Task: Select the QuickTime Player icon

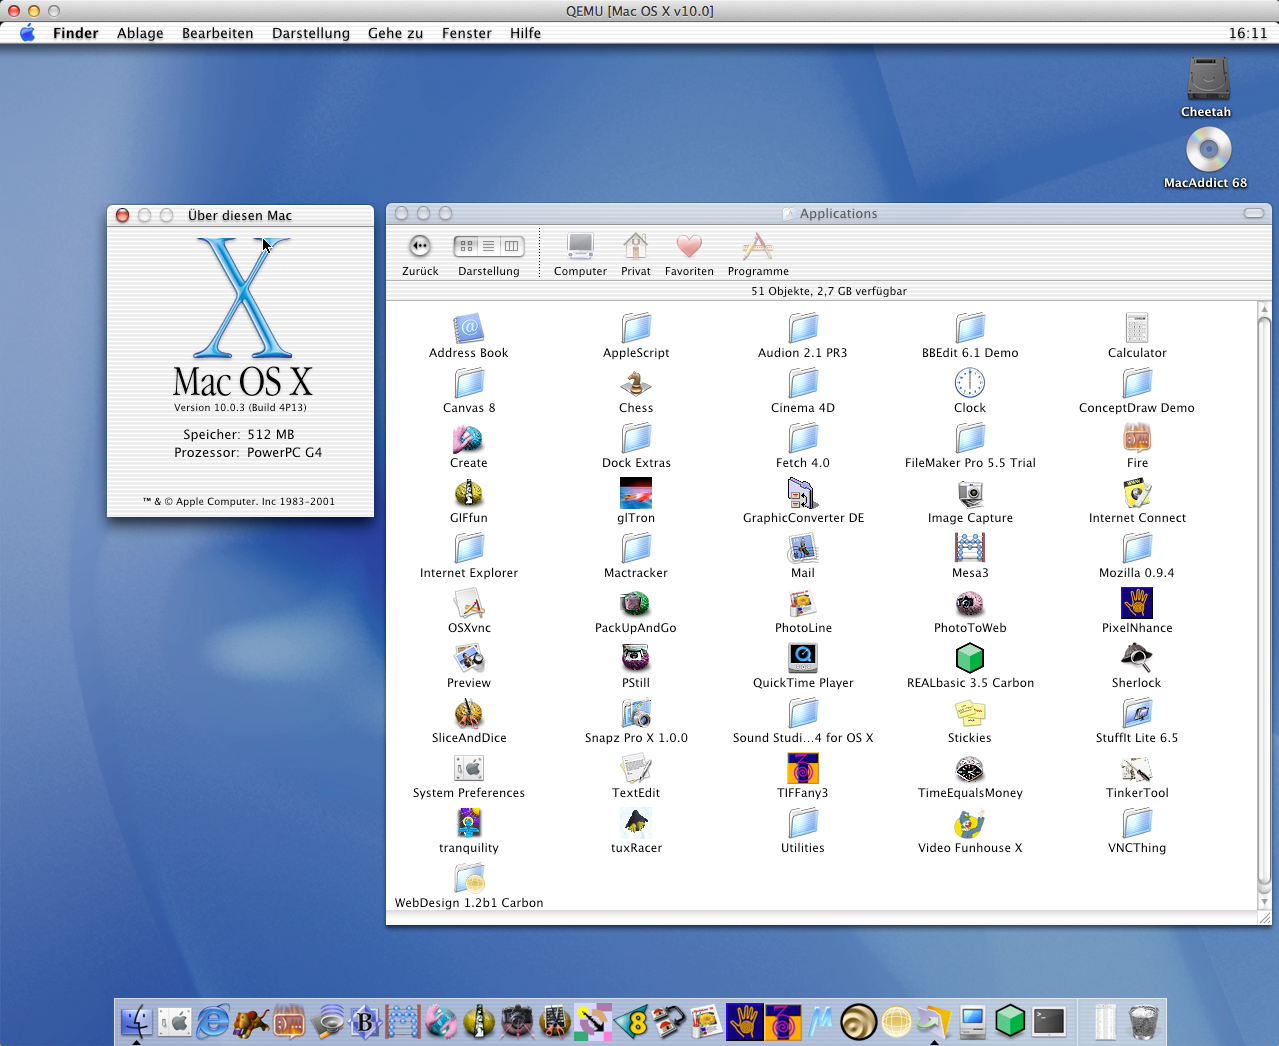Action: coord(803,658)
